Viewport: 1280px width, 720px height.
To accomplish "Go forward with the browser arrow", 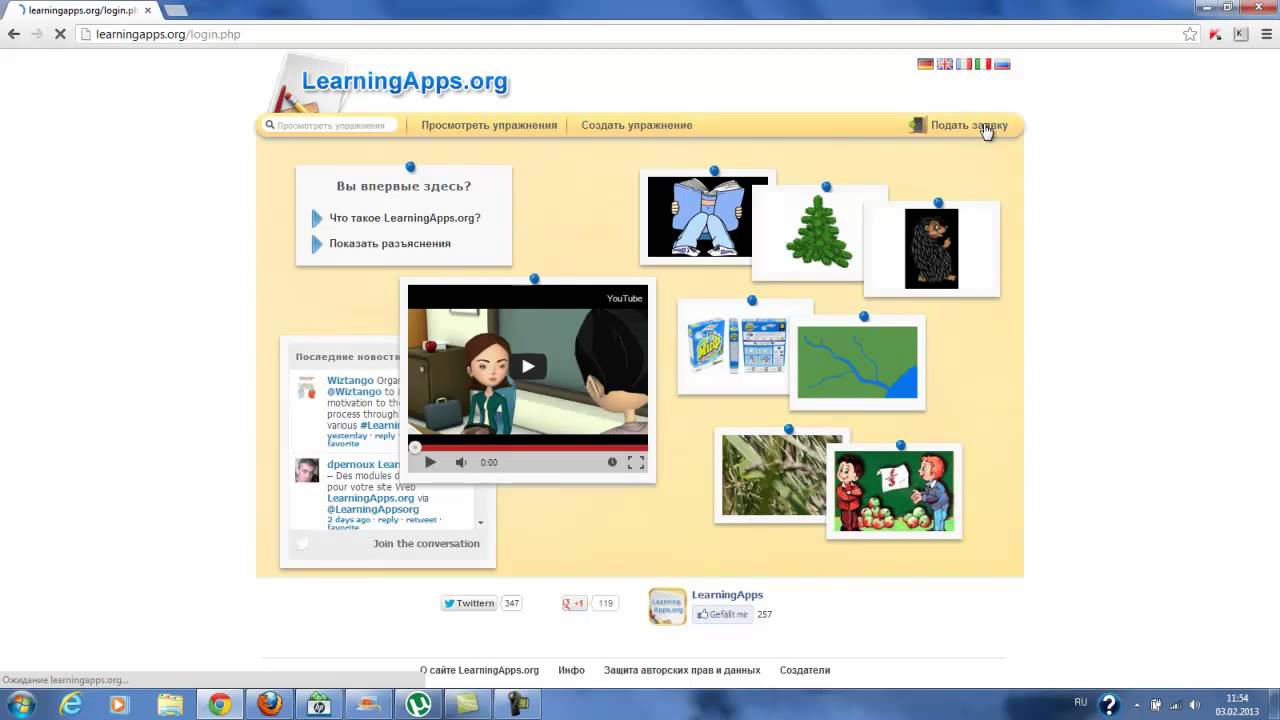I will coord(37,34).
